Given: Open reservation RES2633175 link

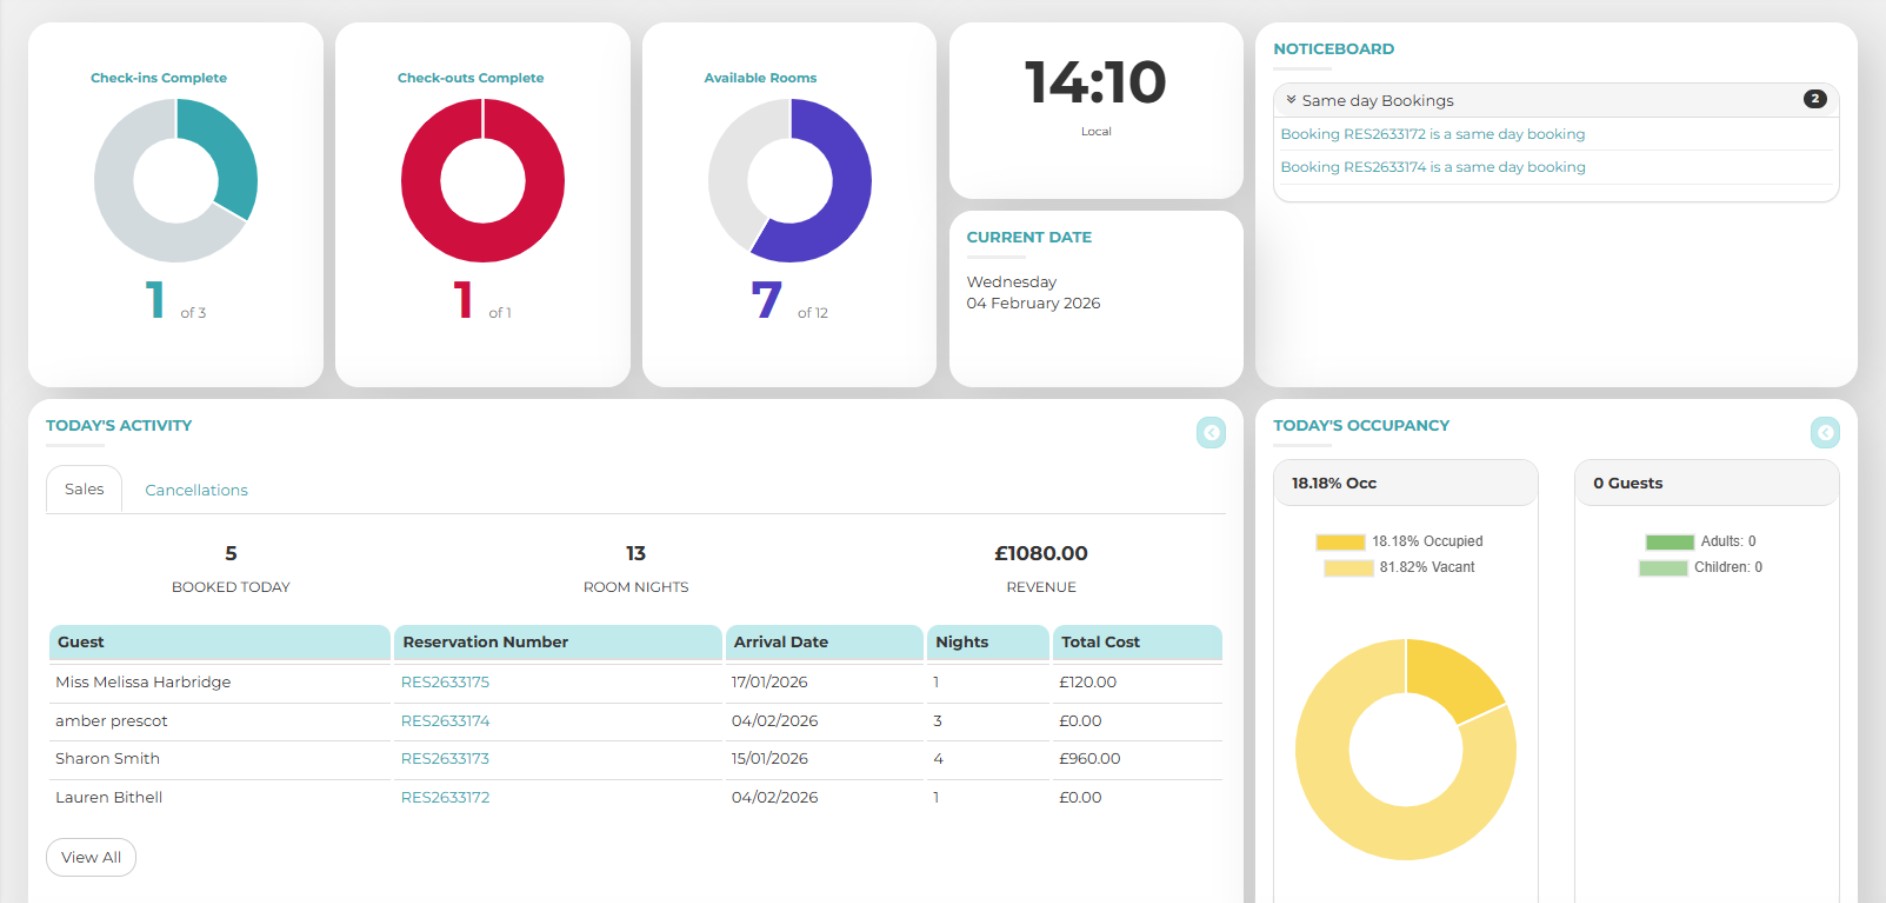Looking at the screenshot, I should coord(445,682).
